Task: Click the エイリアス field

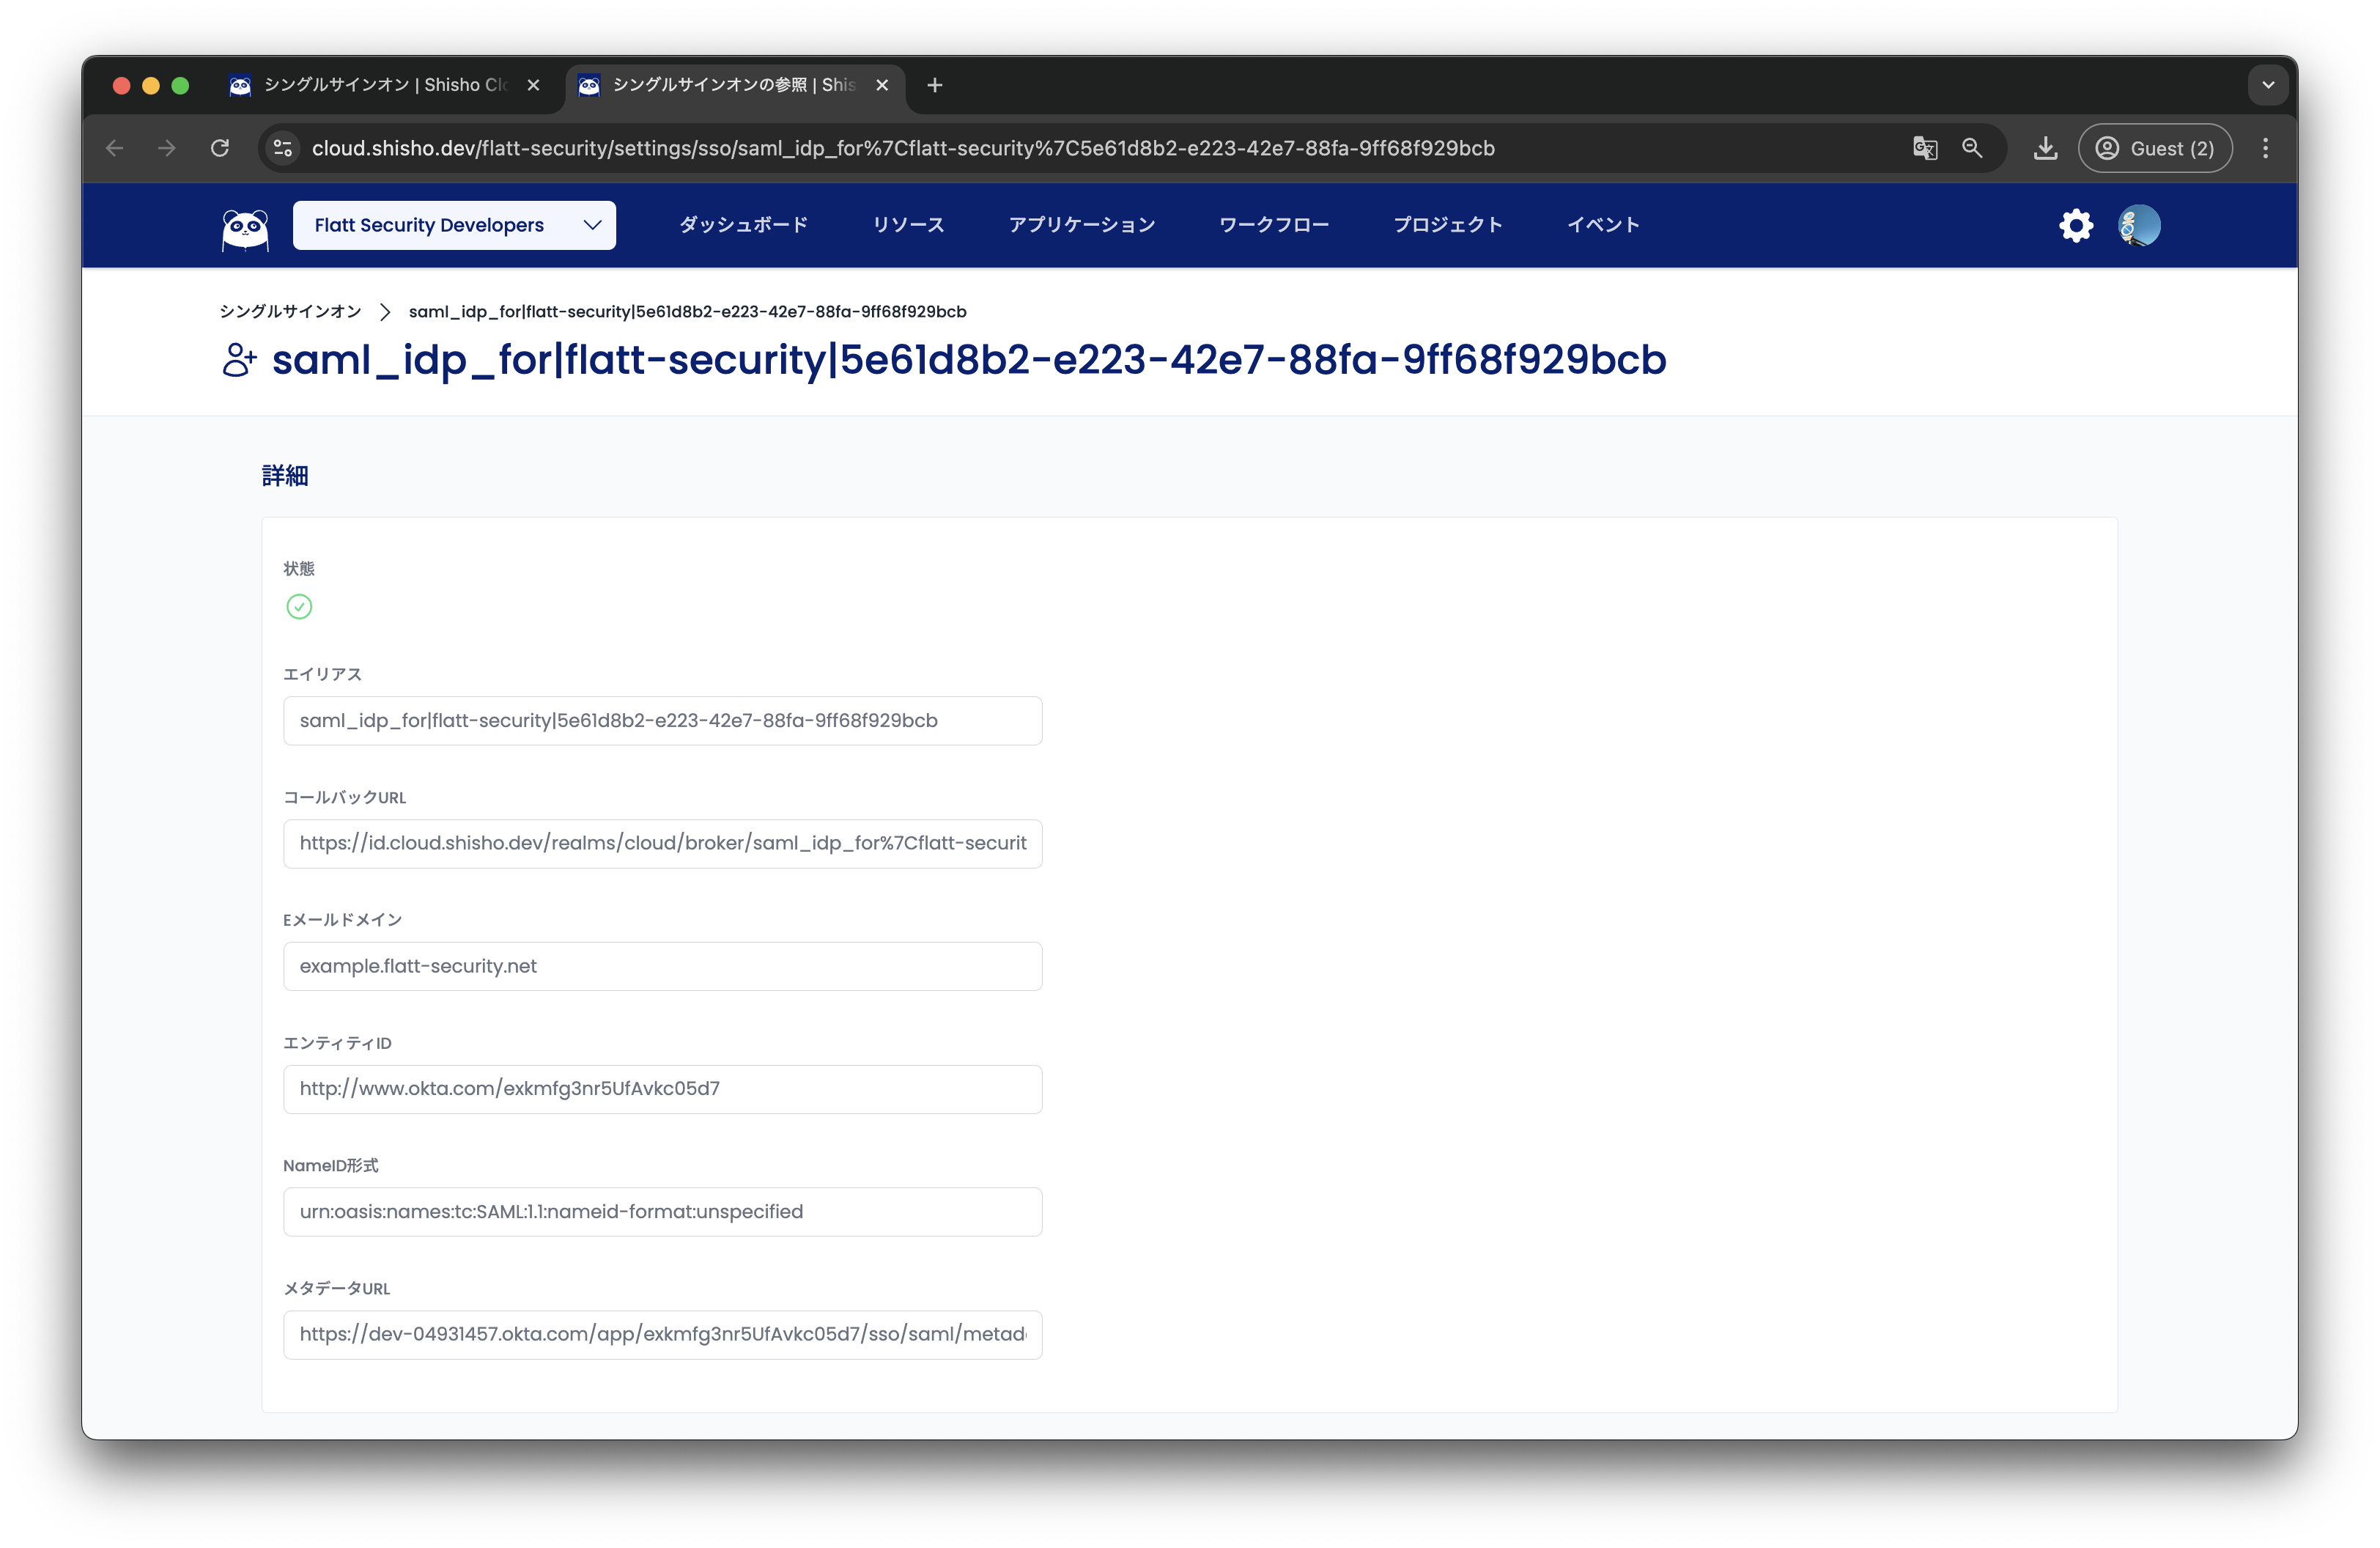Action: [x=662, y=721]
